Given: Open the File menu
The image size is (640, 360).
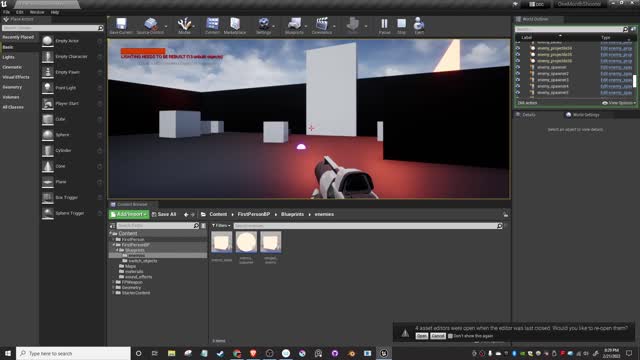Looking at the screenshot, I should [7, 12].
